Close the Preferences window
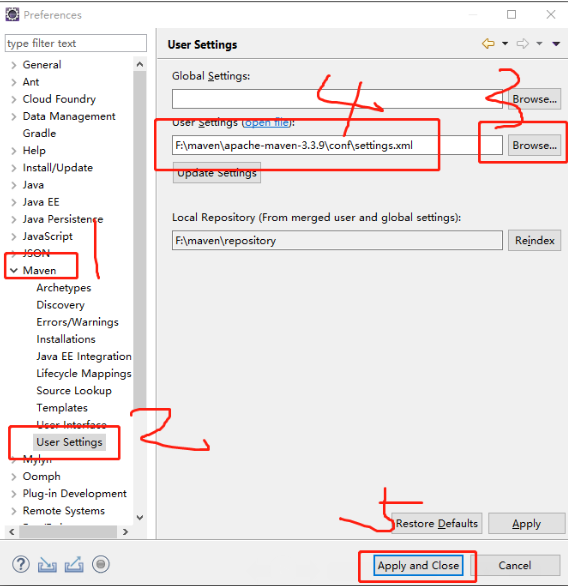Image resolution: width=568 pixels, height=586 pixels. 551,15
